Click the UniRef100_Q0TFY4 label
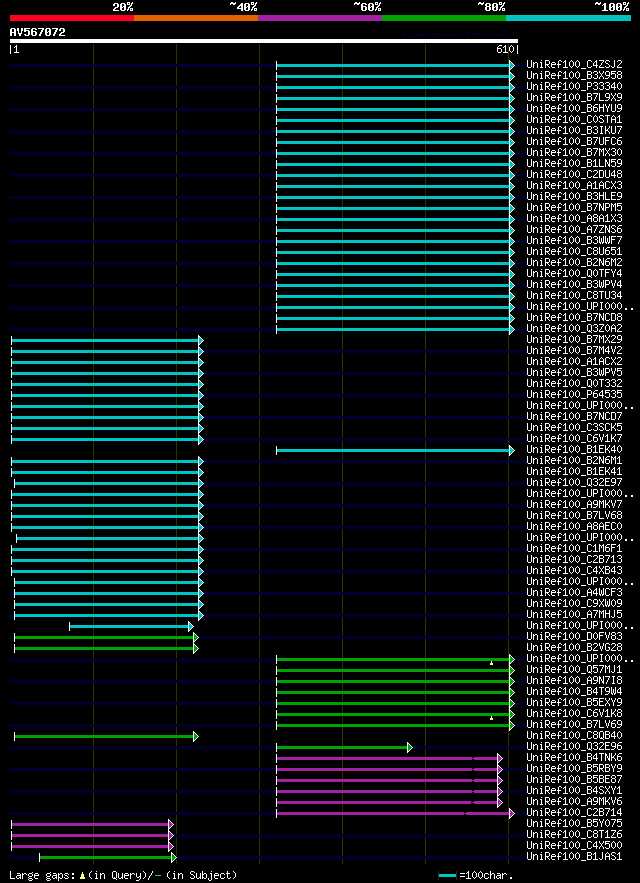Viewport: 640px width, 883px height. [574, 273]
